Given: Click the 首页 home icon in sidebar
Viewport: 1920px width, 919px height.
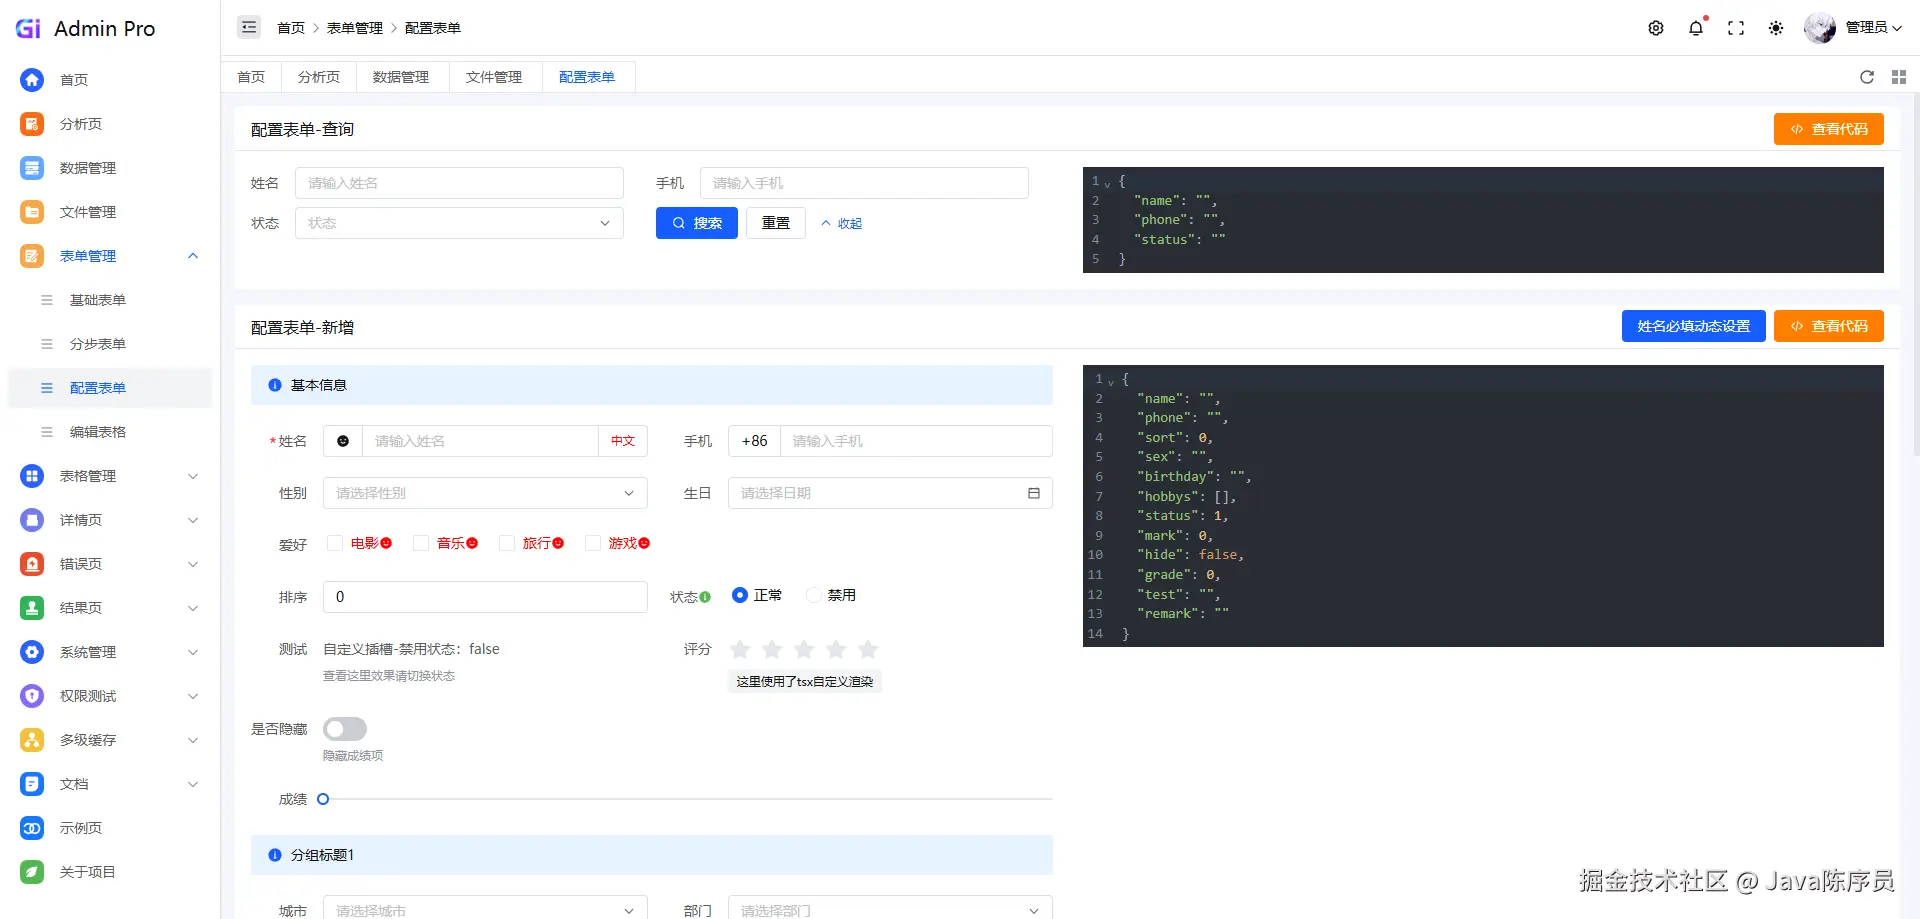Looking at the screenshot, I should pos(32,80).
